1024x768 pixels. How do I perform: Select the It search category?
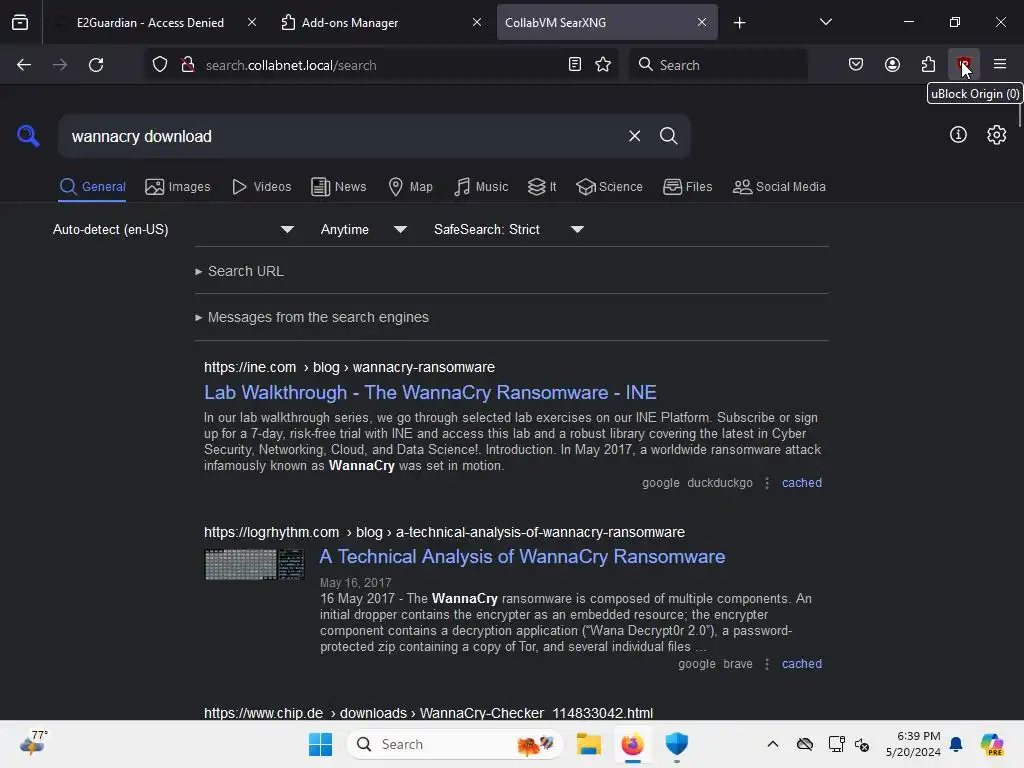pos(541,187)
